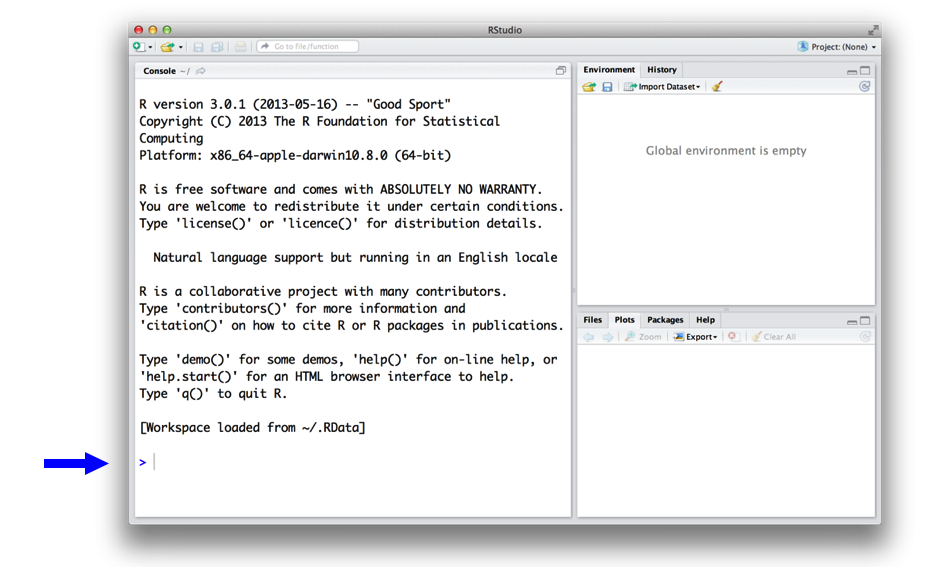Open the Import Dataset dropdown
This screenshot has width=926, height=567.
click(663, 87)
